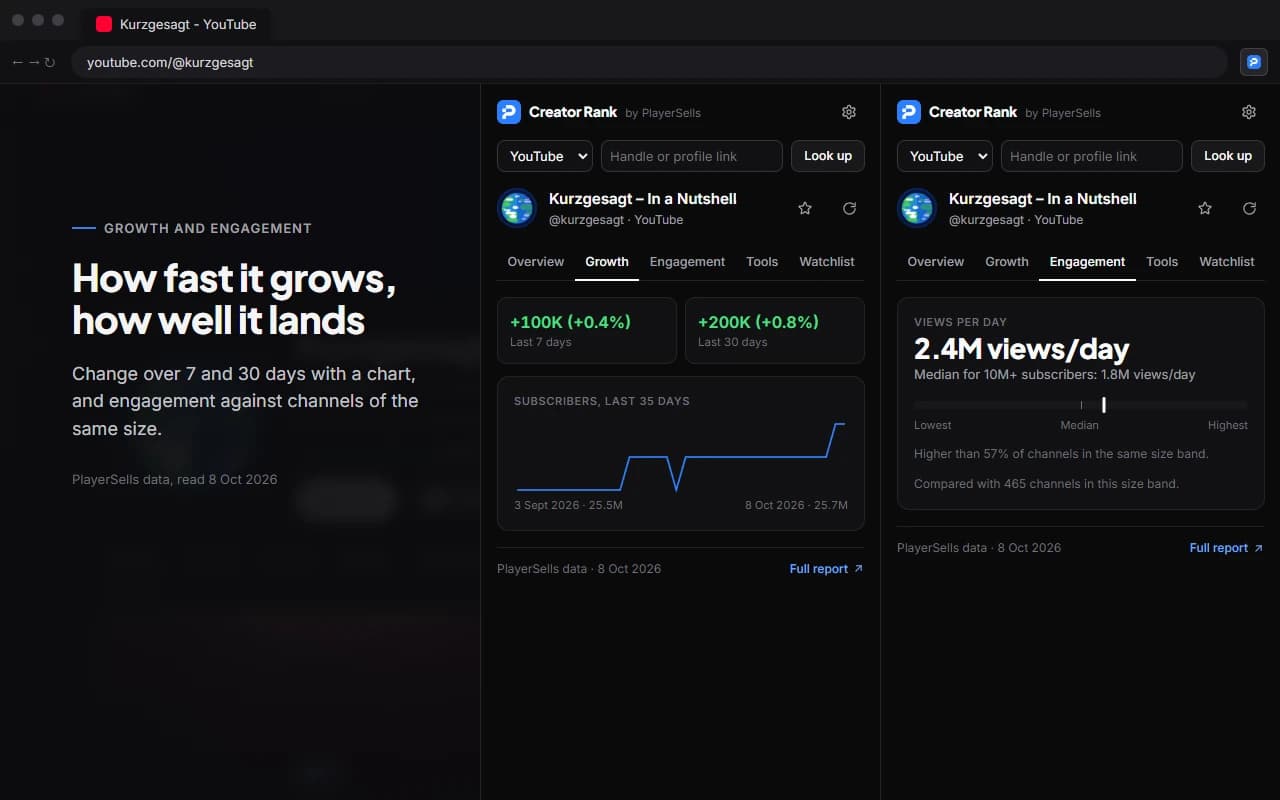Click the subscribers line chart
This screenshot has height=800, width=1280.
point(681,457)
